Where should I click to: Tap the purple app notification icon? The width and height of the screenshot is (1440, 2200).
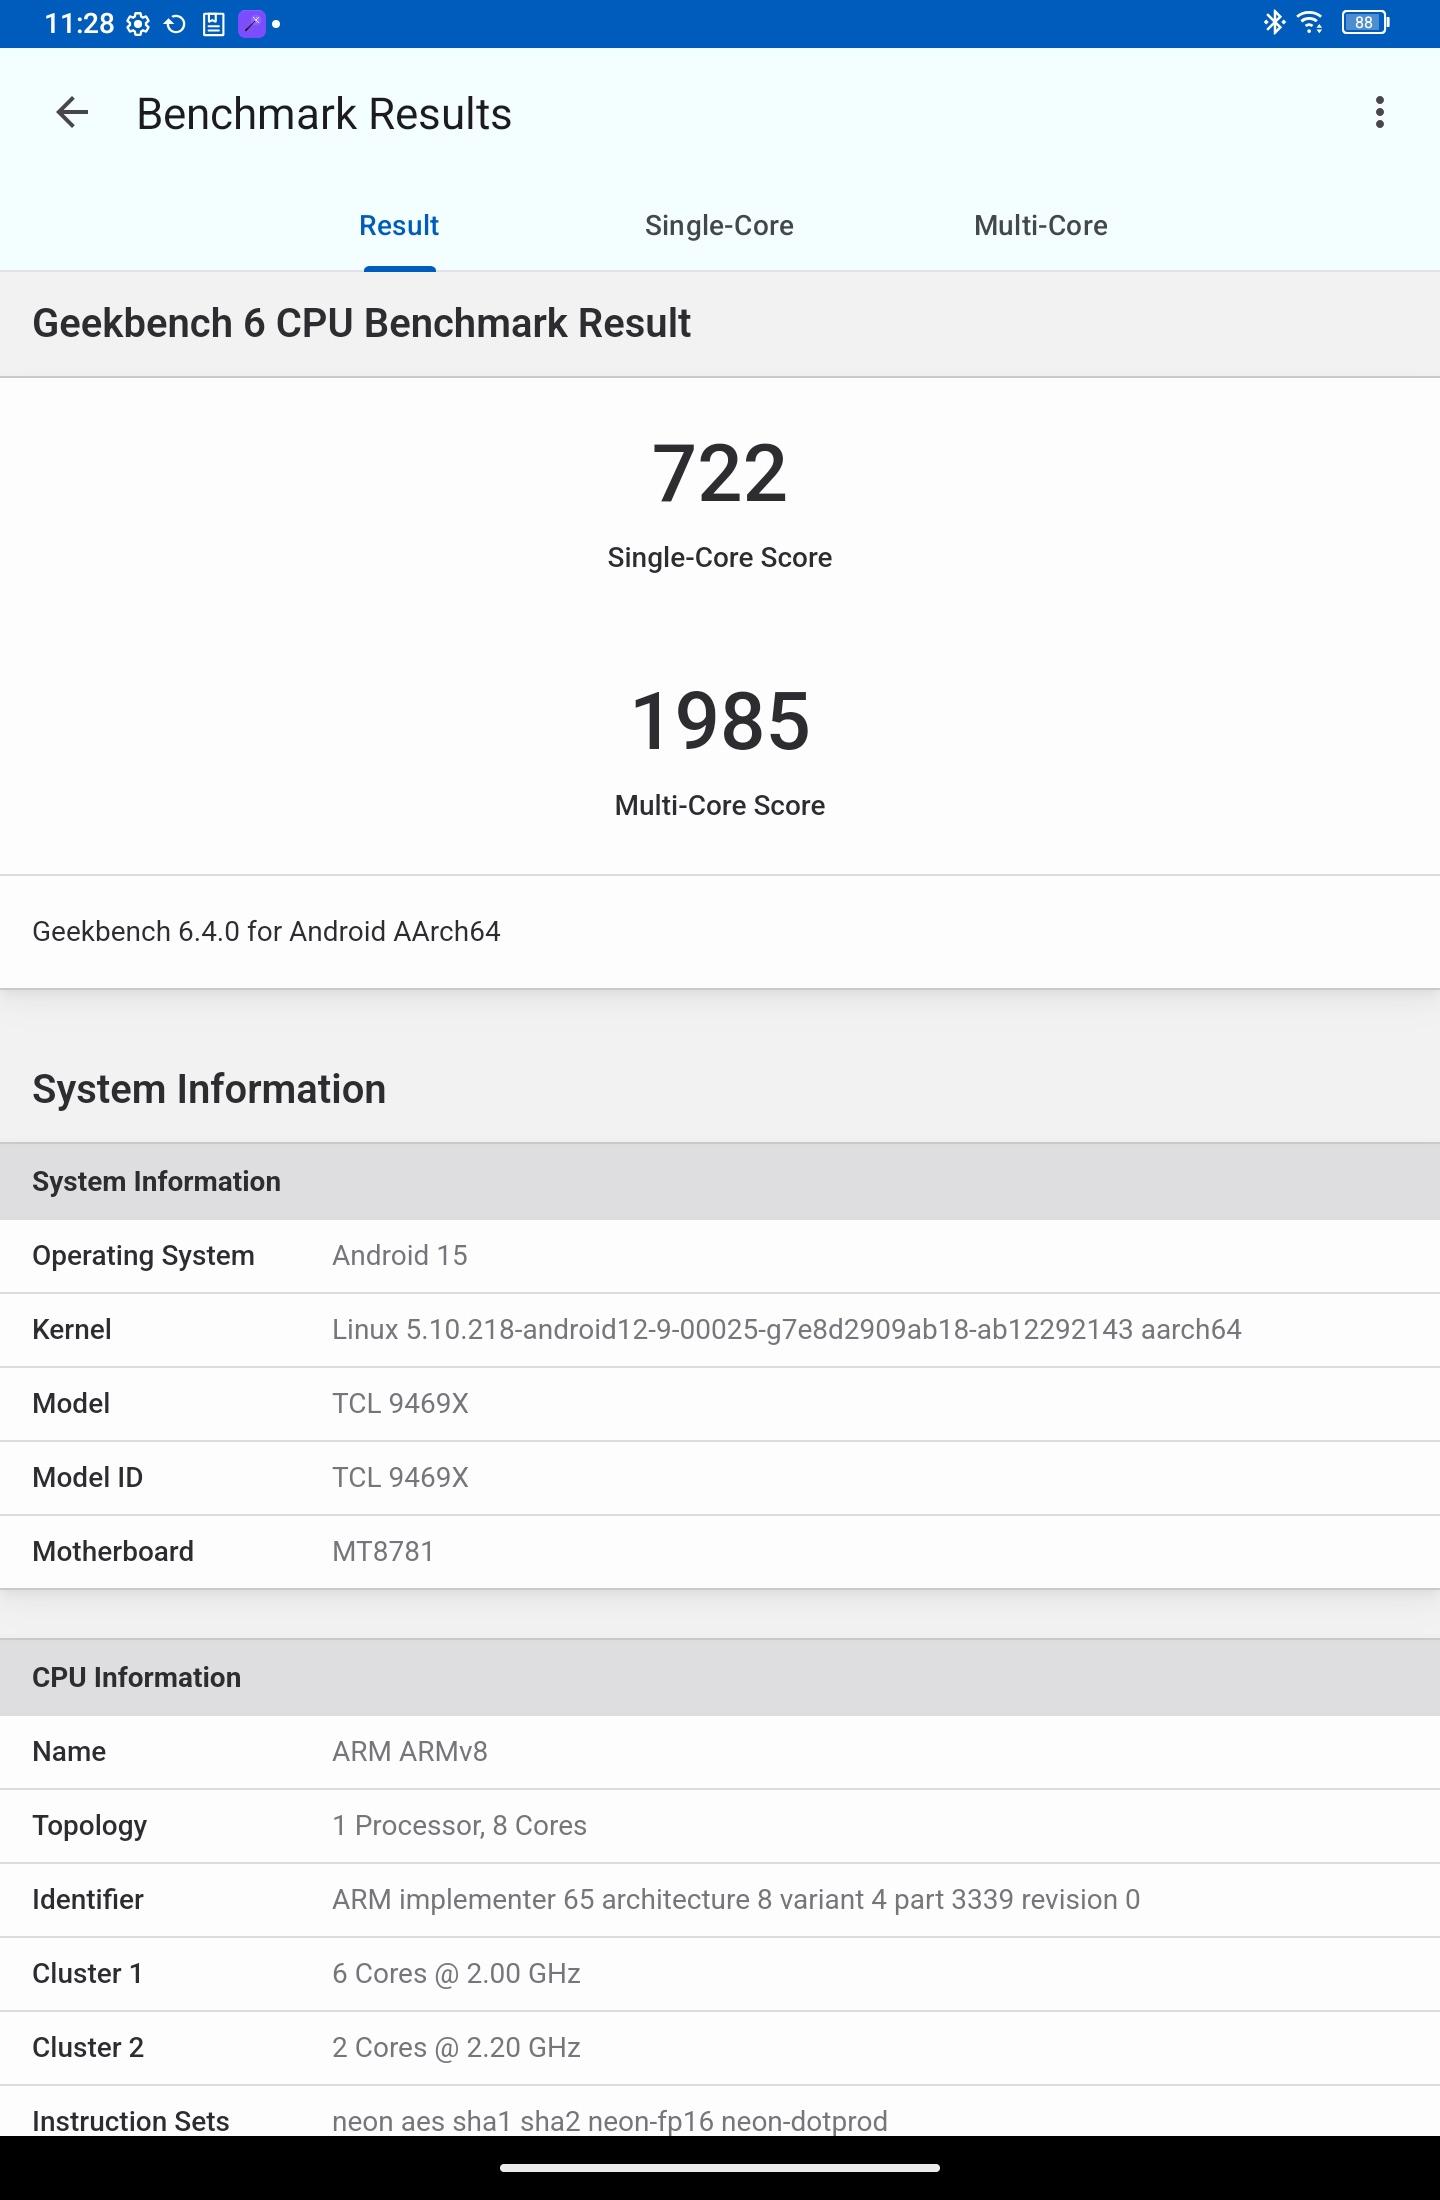[252, 24]
